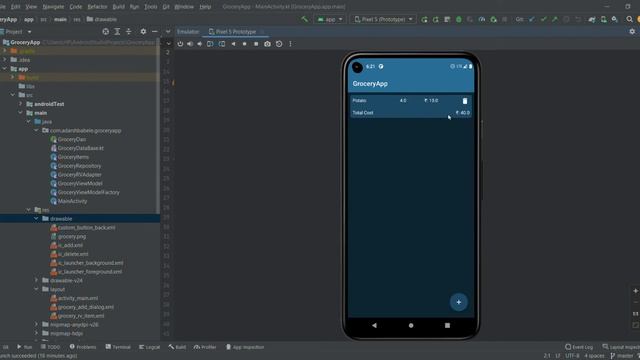Screen dimensions: 640x360
Task: Select GroceryViewModelFactory file
Action: point(89,192)
